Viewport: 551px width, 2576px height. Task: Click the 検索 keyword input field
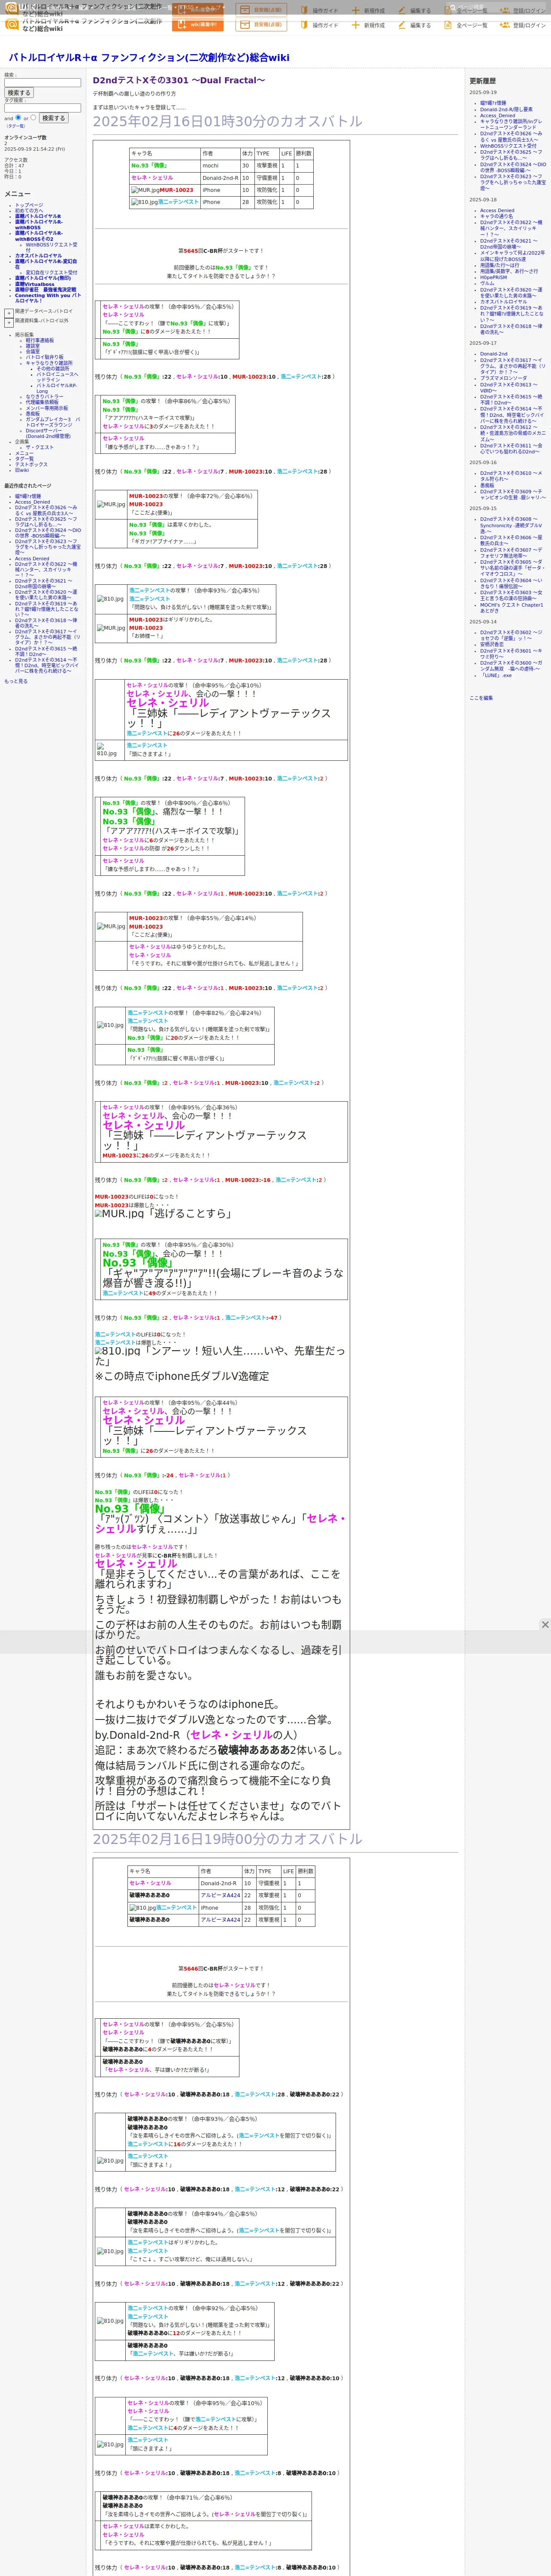(42, 83)
